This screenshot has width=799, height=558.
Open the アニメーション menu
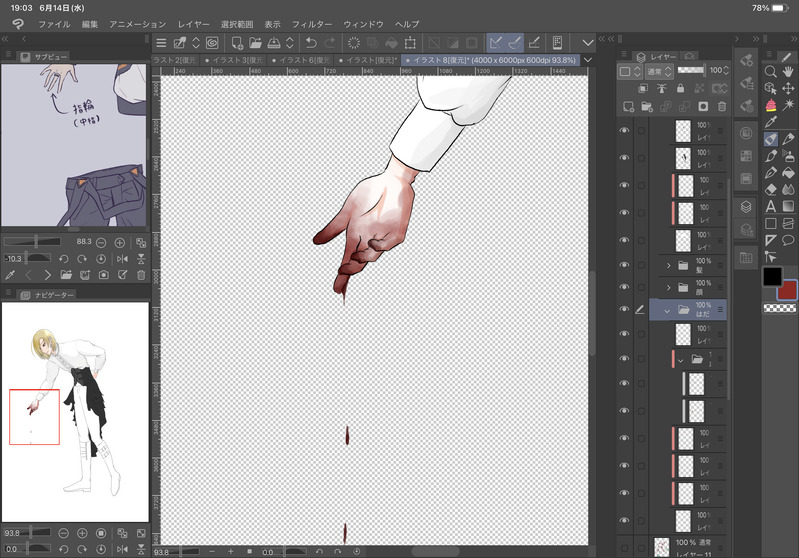[x=138, y=24]
